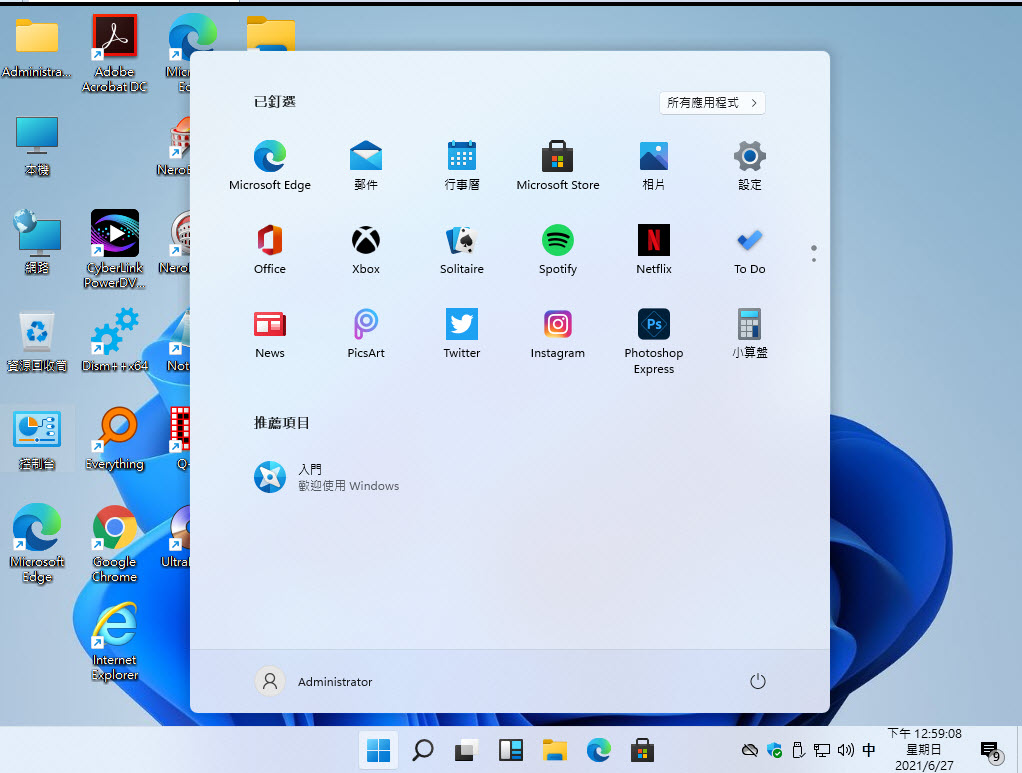
Task: Open the Xbox app
Action: click(x=366, y=249)
